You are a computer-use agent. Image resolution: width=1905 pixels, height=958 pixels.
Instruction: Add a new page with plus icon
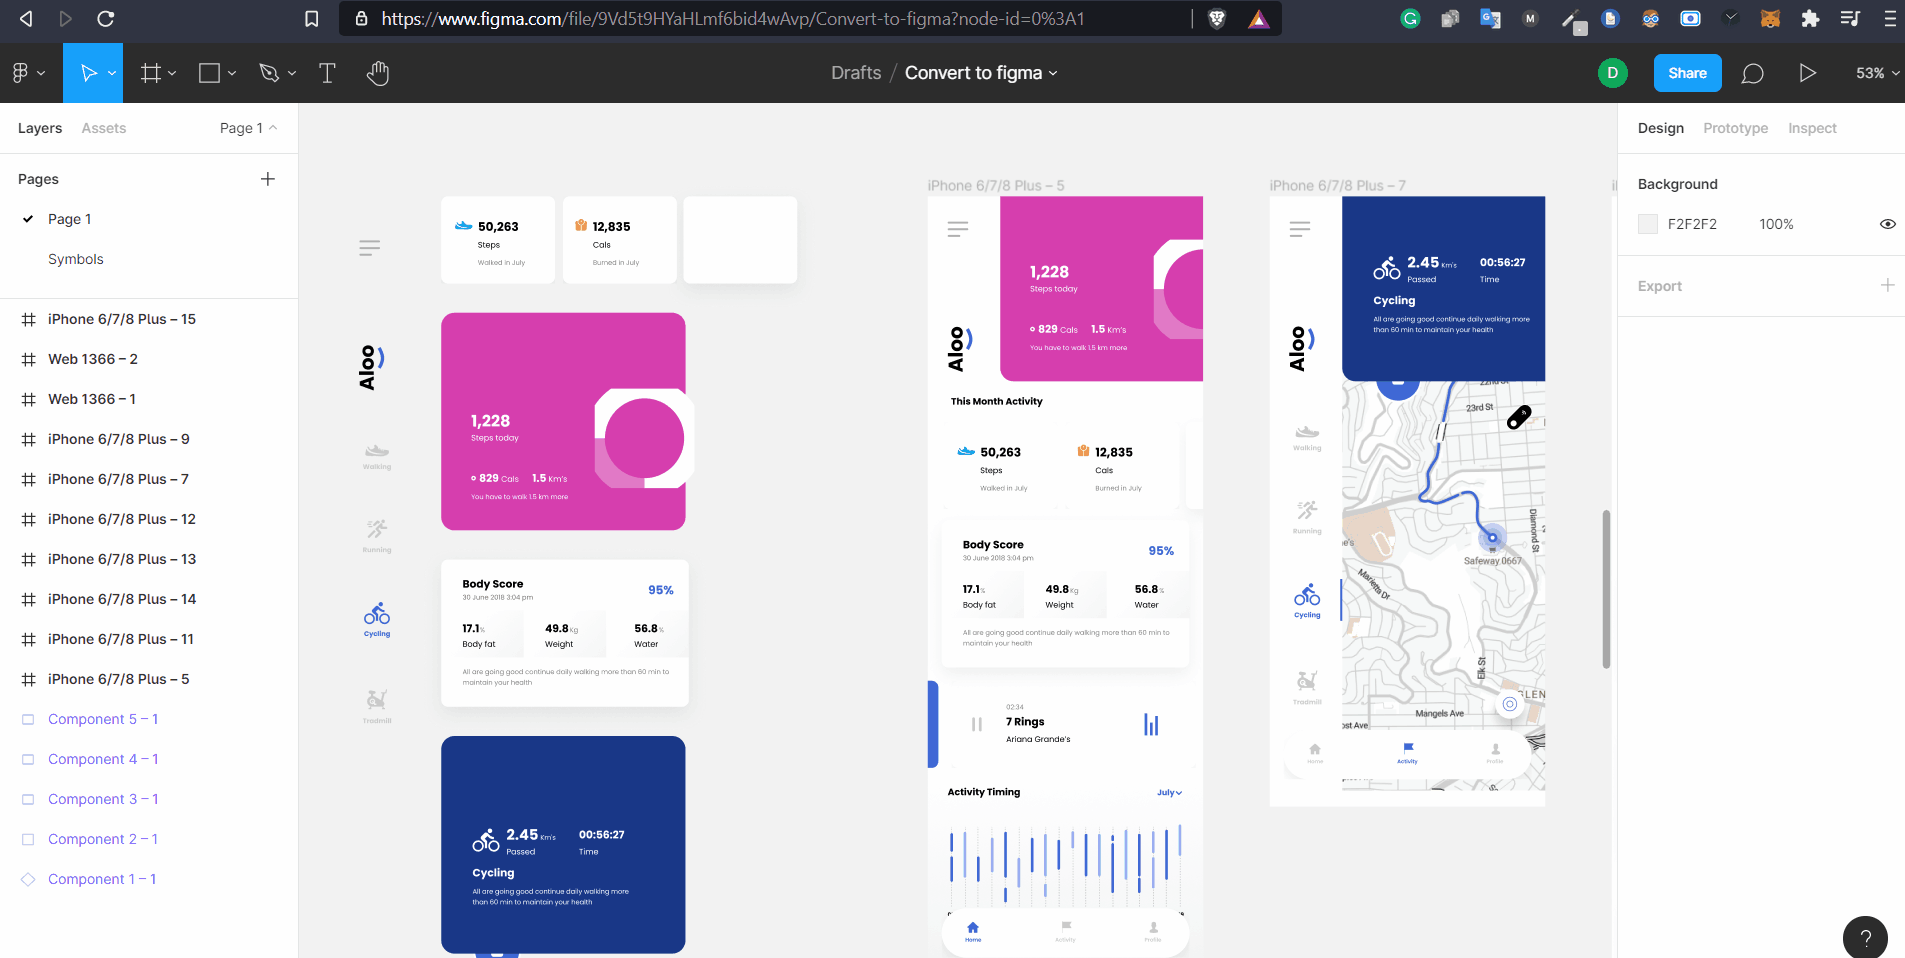268,179
